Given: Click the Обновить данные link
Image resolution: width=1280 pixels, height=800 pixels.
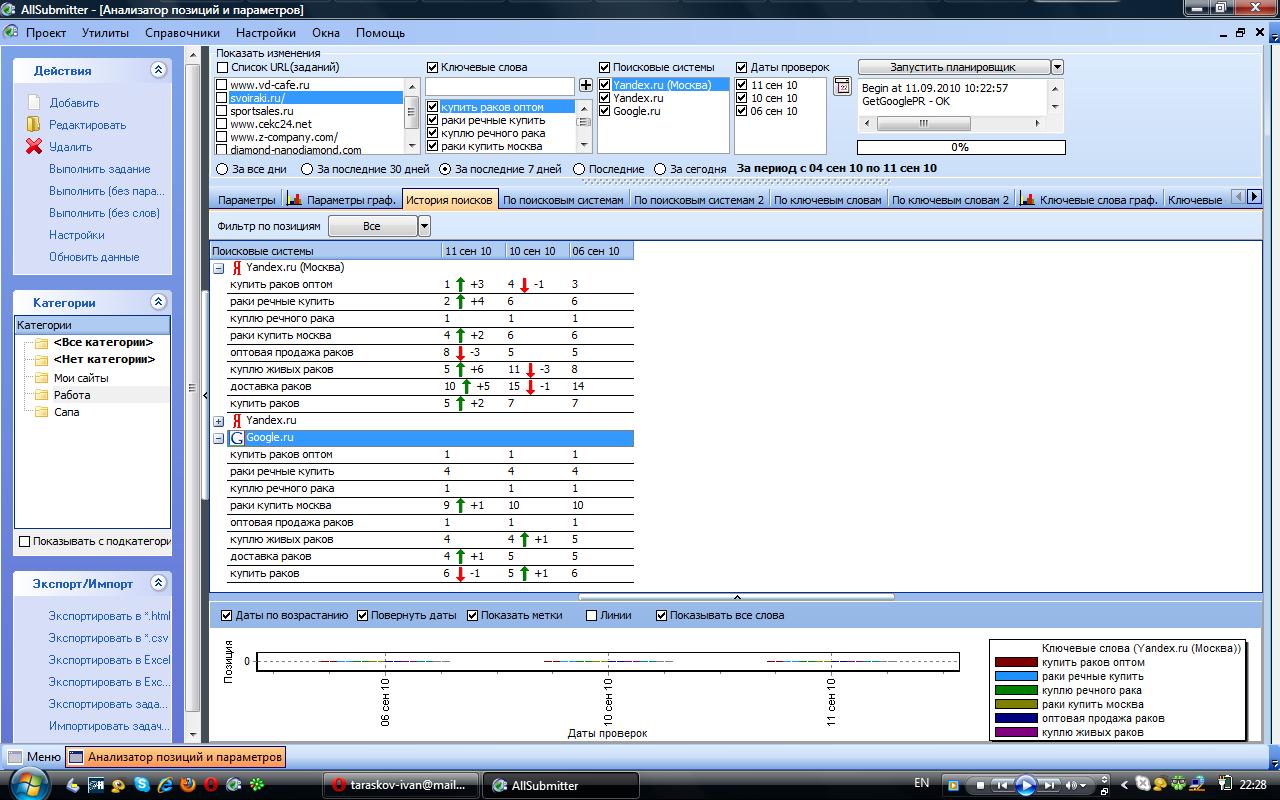Looking at the screenshot, I should click(94, 257).
